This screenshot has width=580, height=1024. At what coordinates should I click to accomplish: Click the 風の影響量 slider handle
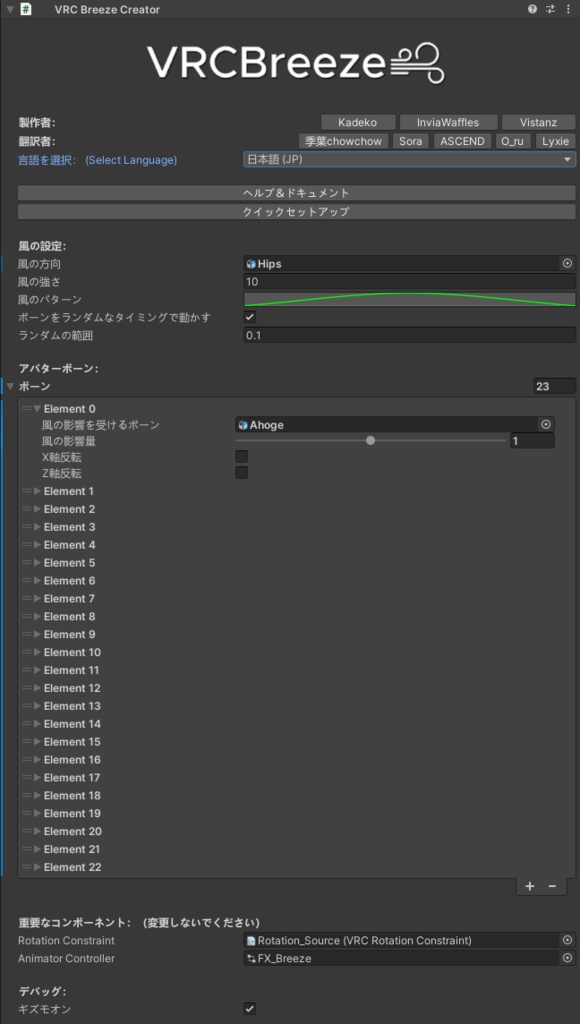pos(370,441)
